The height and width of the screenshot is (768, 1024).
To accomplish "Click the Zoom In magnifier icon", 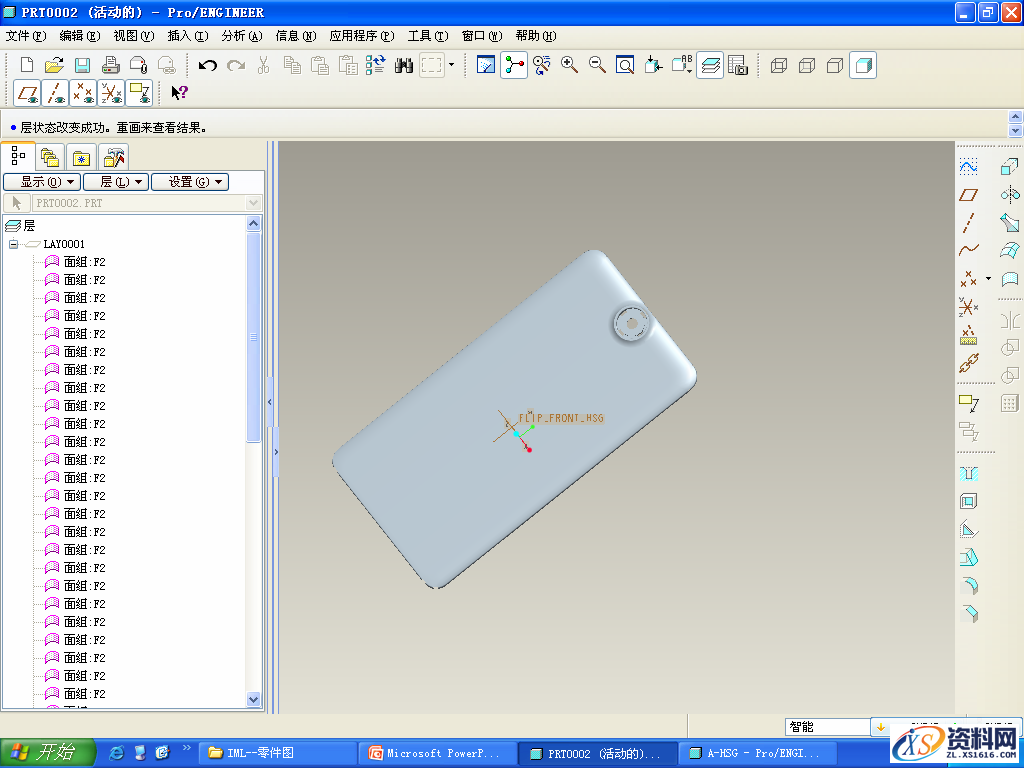I will pyautogui.click(x=570, y=65).
